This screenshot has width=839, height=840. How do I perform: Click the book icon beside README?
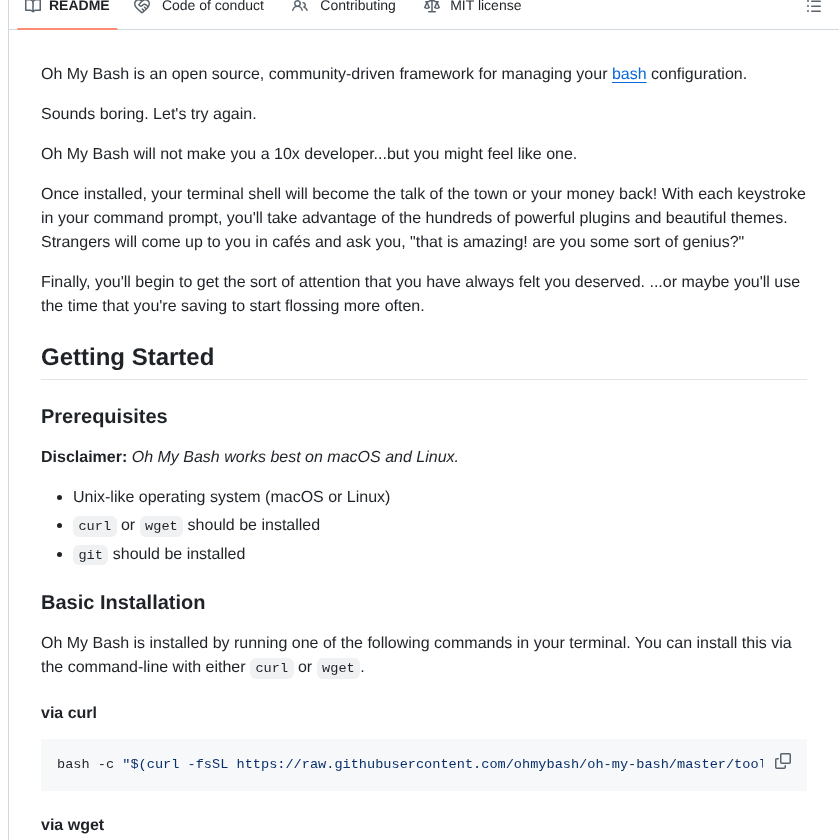(33, 6)
